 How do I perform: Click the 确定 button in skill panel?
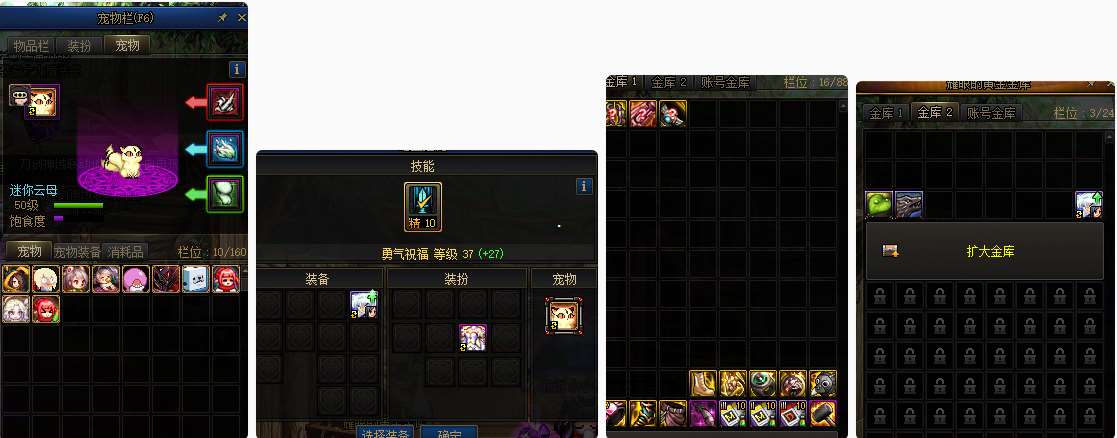pyautogui.click(x=448, y=433)
